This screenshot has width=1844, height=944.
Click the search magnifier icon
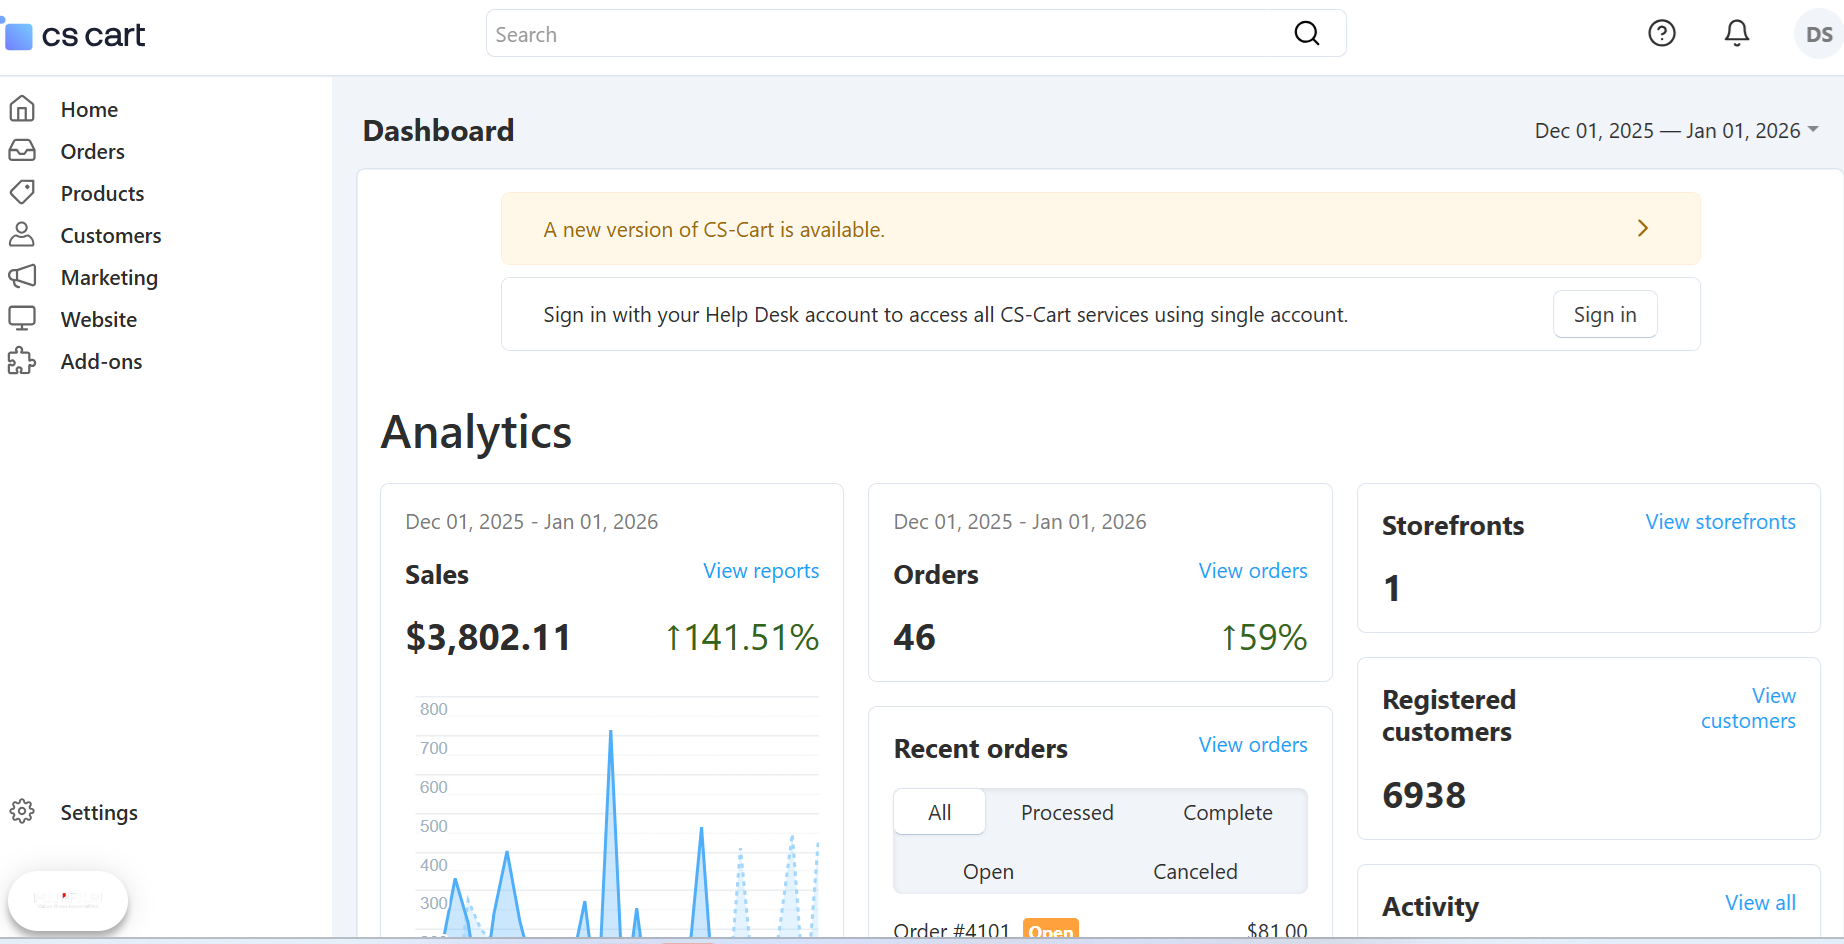tap(1307, 34)
